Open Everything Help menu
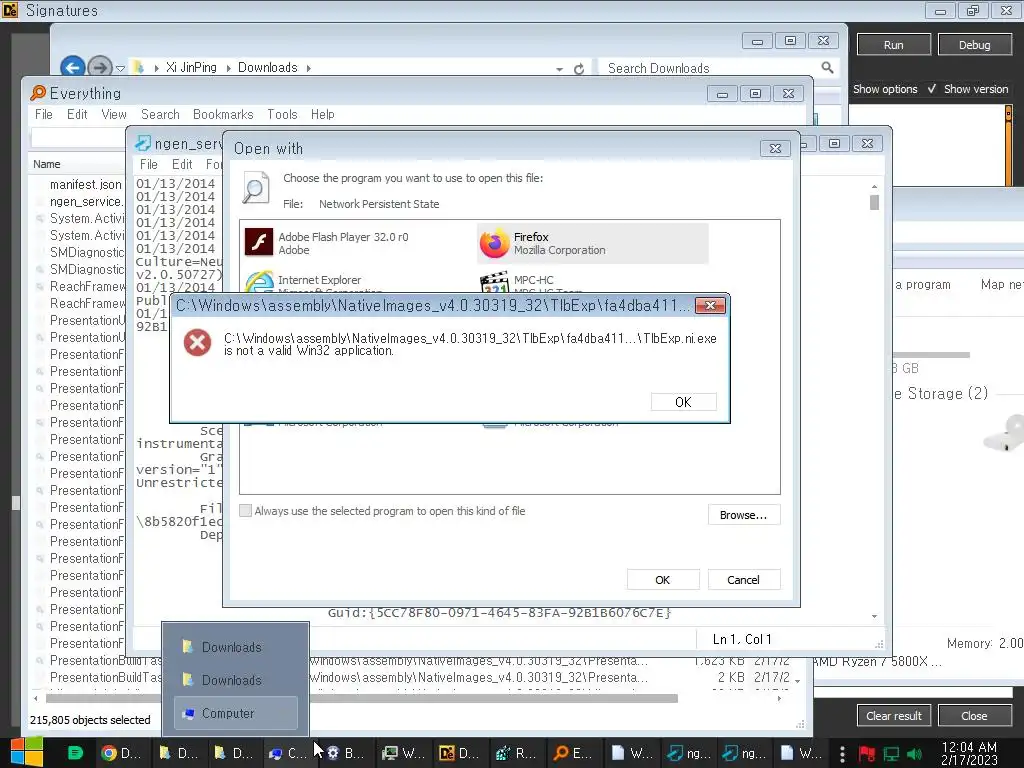This screenshot has width=1024, height=768. click(x=323, y=114)
